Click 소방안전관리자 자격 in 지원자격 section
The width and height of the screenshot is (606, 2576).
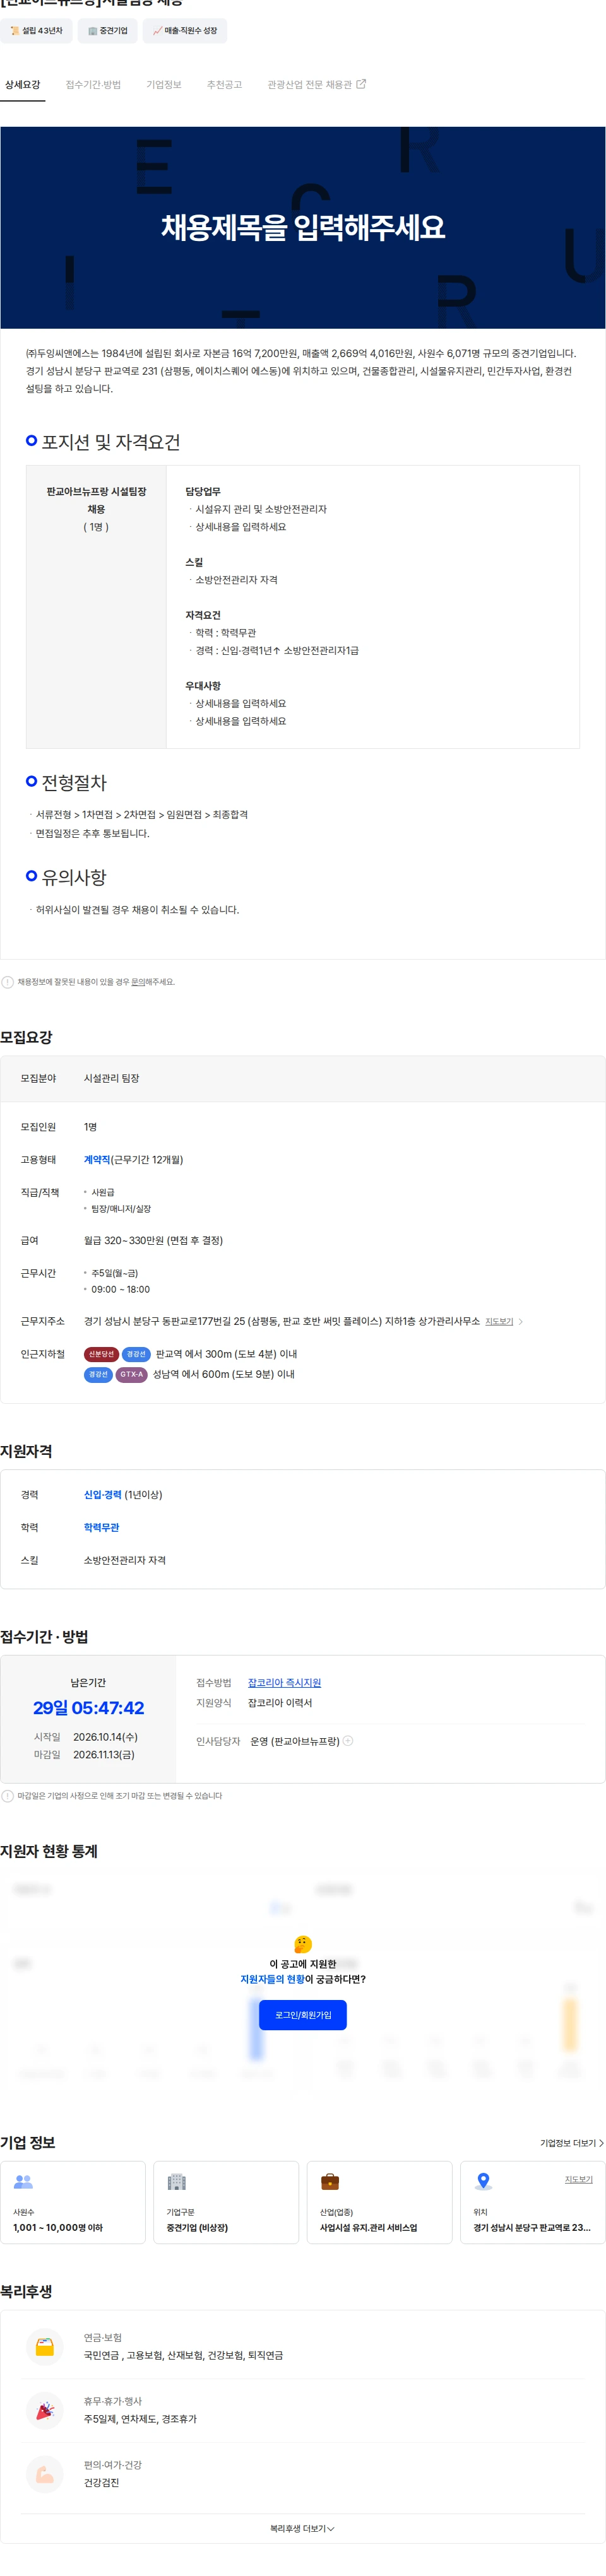[x=125, y=1561]
